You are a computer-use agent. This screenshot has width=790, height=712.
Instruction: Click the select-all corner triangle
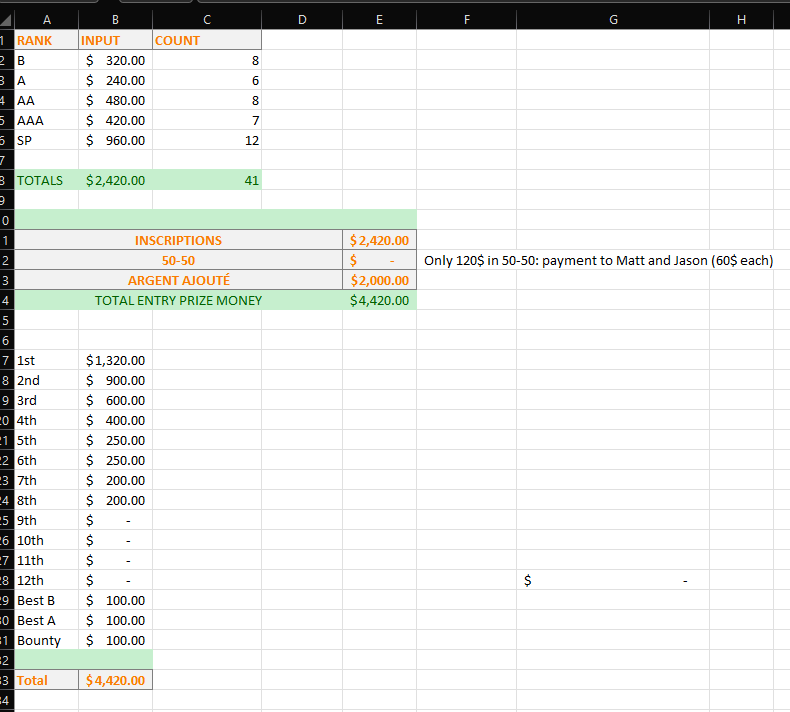click(6, 19)
